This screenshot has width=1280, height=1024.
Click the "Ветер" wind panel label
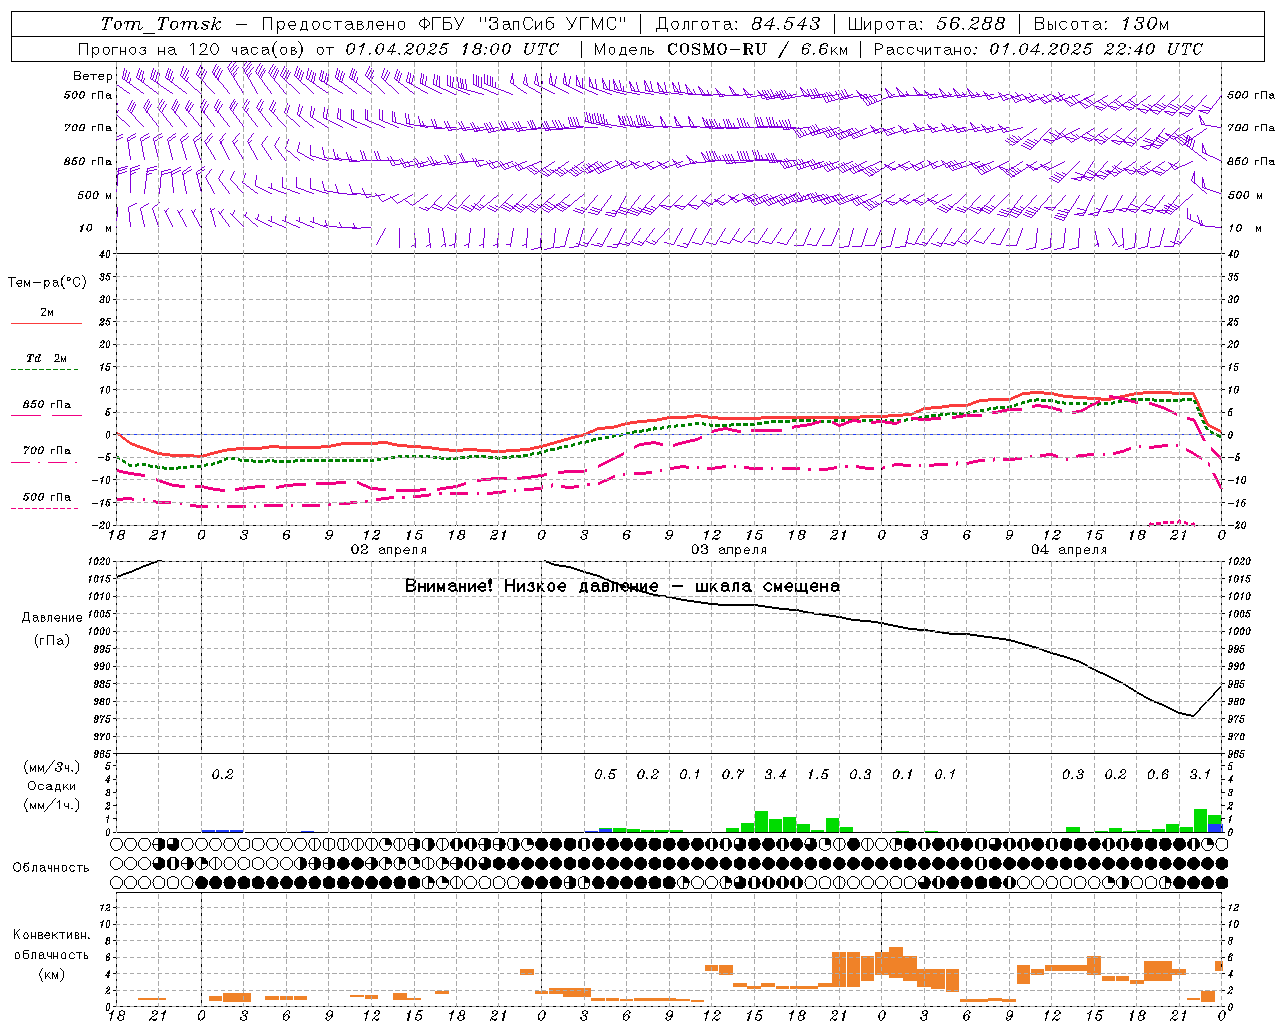point(93,76)
